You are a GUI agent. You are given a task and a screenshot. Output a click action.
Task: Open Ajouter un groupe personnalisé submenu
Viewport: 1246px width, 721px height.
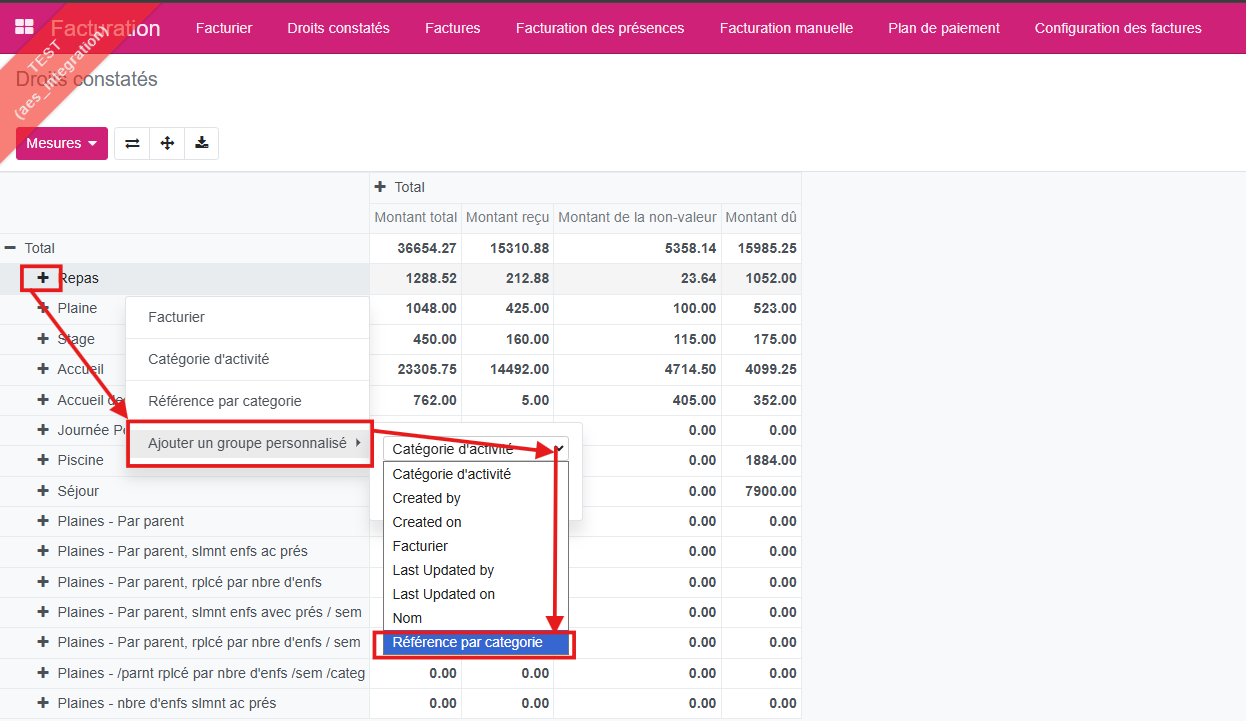(248, 443)
